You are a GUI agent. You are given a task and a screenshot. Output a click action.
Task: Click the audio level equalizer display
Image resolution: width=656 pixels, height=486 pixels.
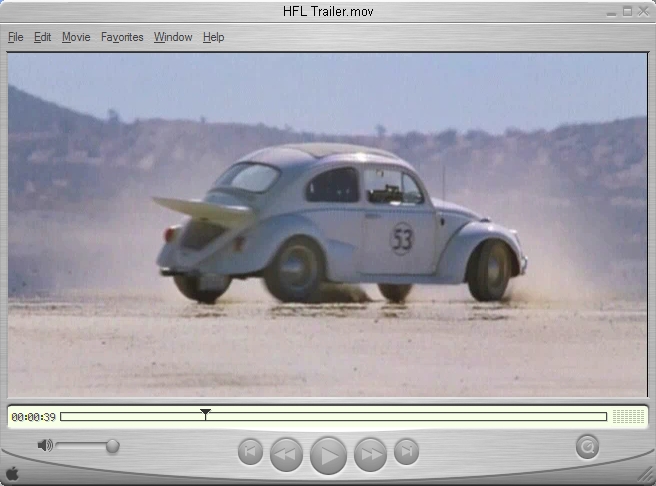[x=628, y=417]
